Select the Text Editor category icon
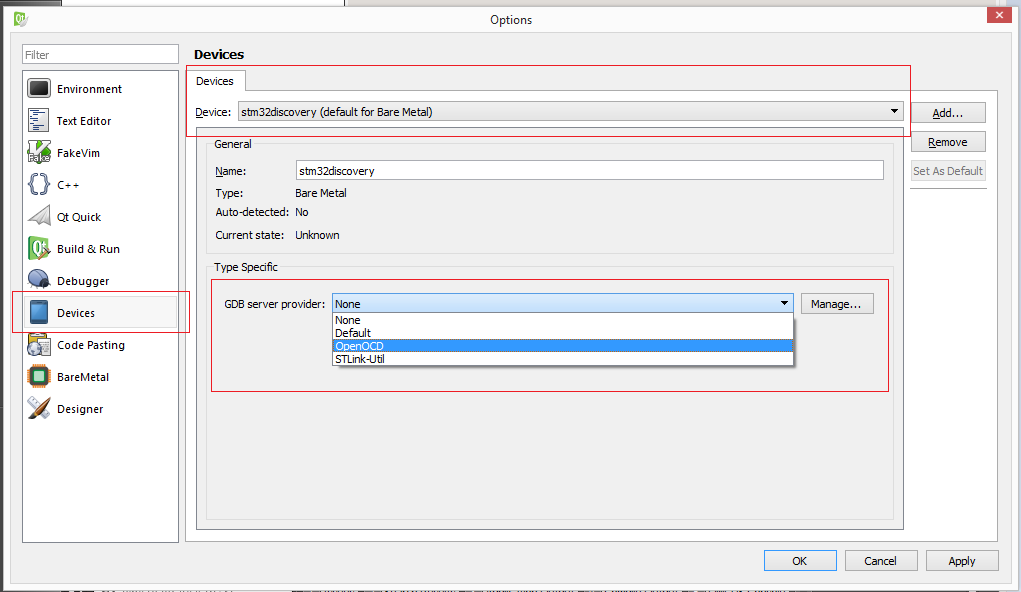 tap(38, 120)
